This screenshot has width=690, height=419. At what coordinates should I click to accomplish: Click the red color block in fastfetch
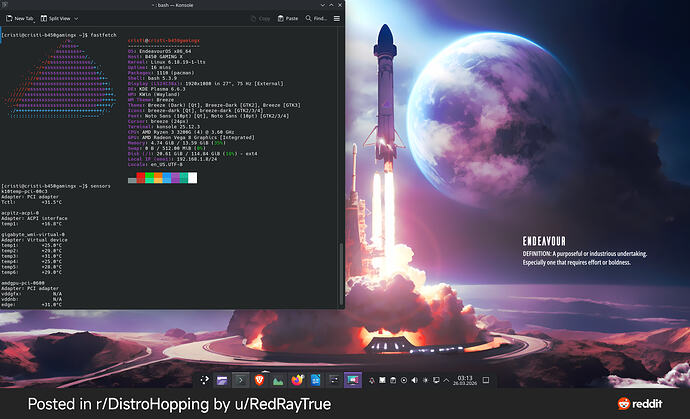141,178
